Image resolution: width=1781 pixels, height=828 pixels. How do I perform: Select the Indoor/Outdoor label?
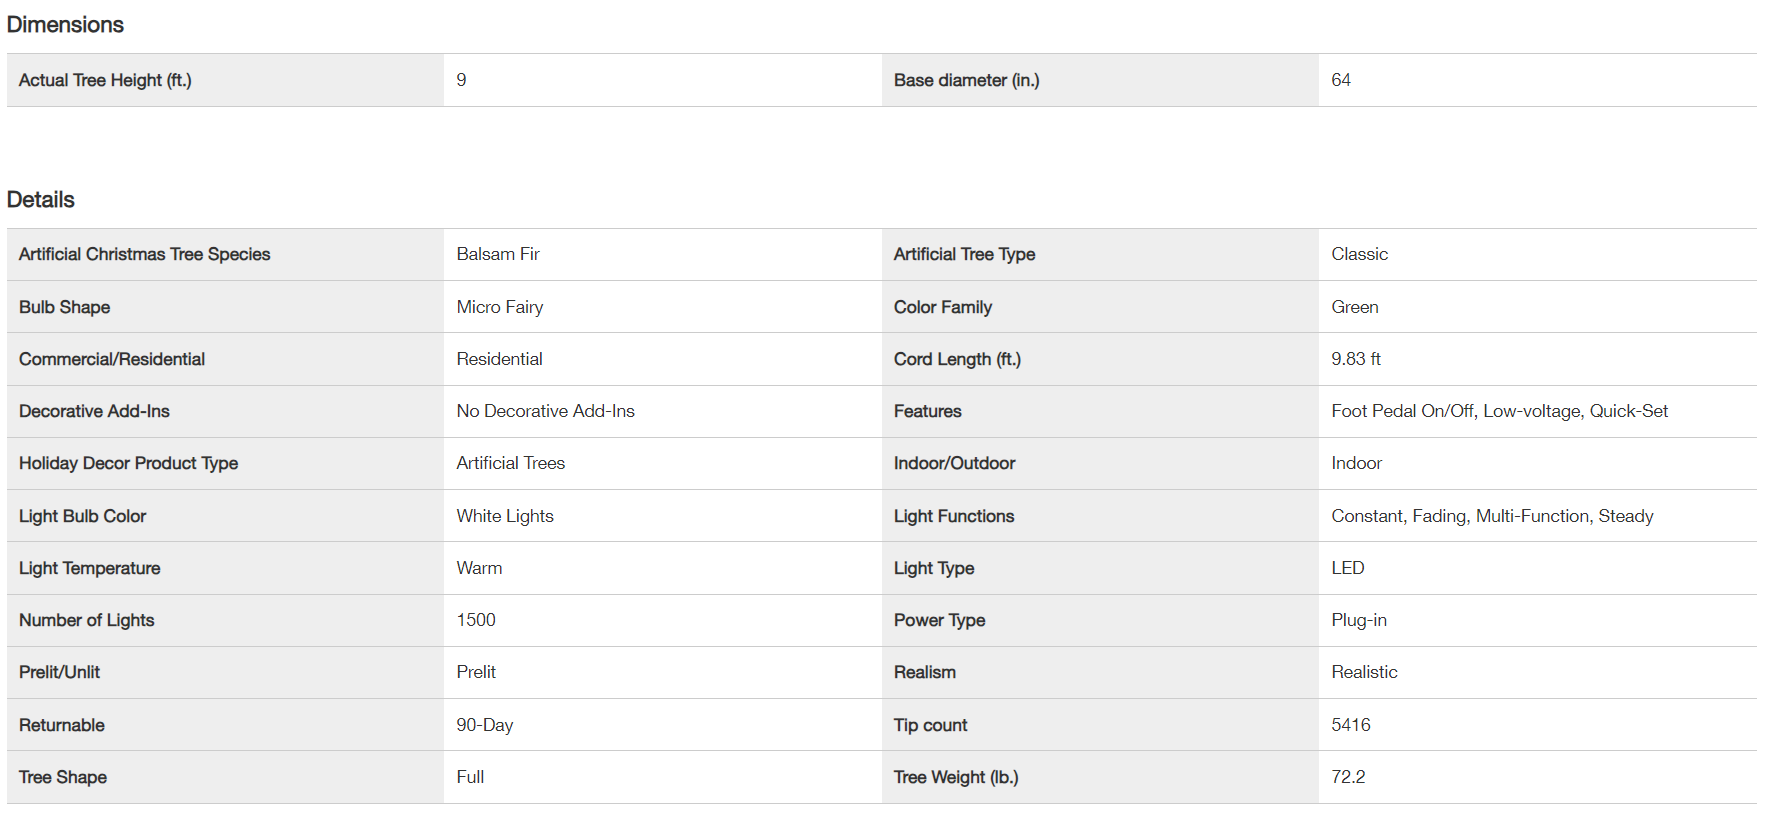[x=955, y=463]
